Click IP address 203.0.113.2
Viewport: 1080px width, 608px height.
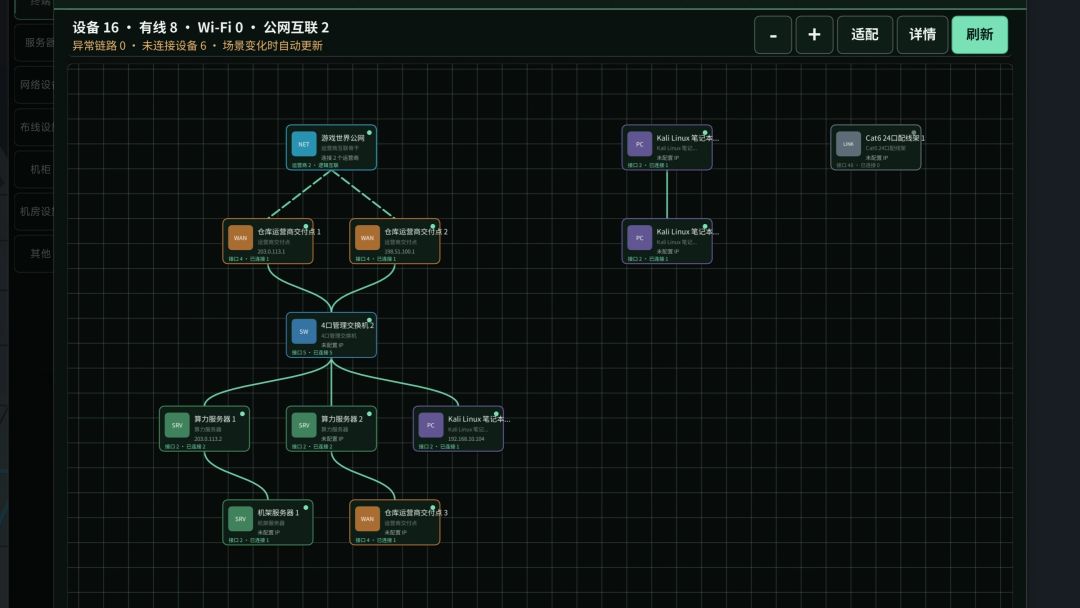pyautogui.click(x=208, y=439)
